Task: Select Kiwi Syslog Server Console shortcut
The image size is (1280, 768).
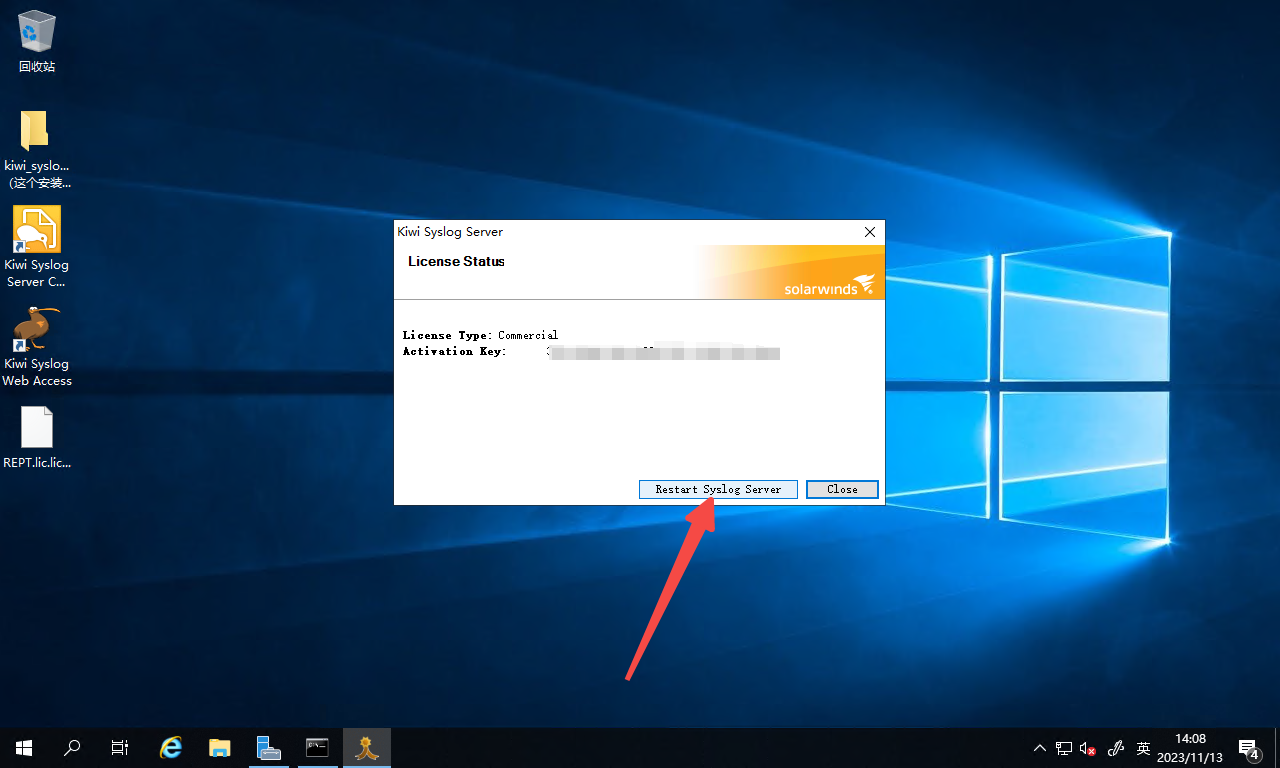Action: point(37,247)
